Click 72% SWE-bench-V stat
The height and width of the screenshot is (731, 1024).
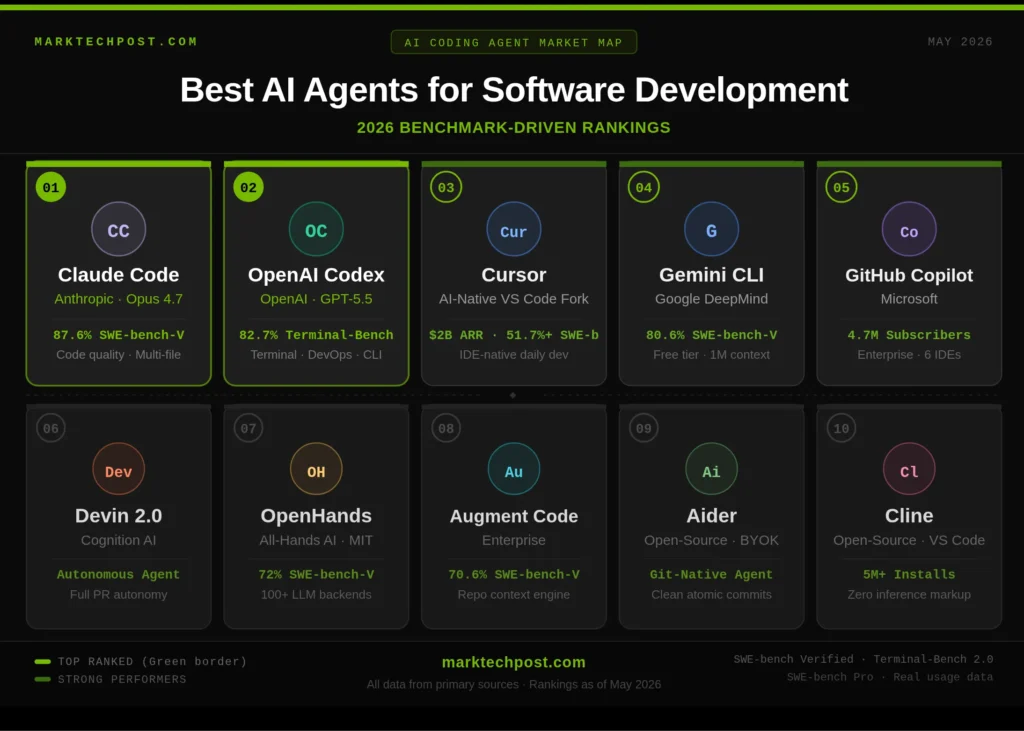(316, 575)
